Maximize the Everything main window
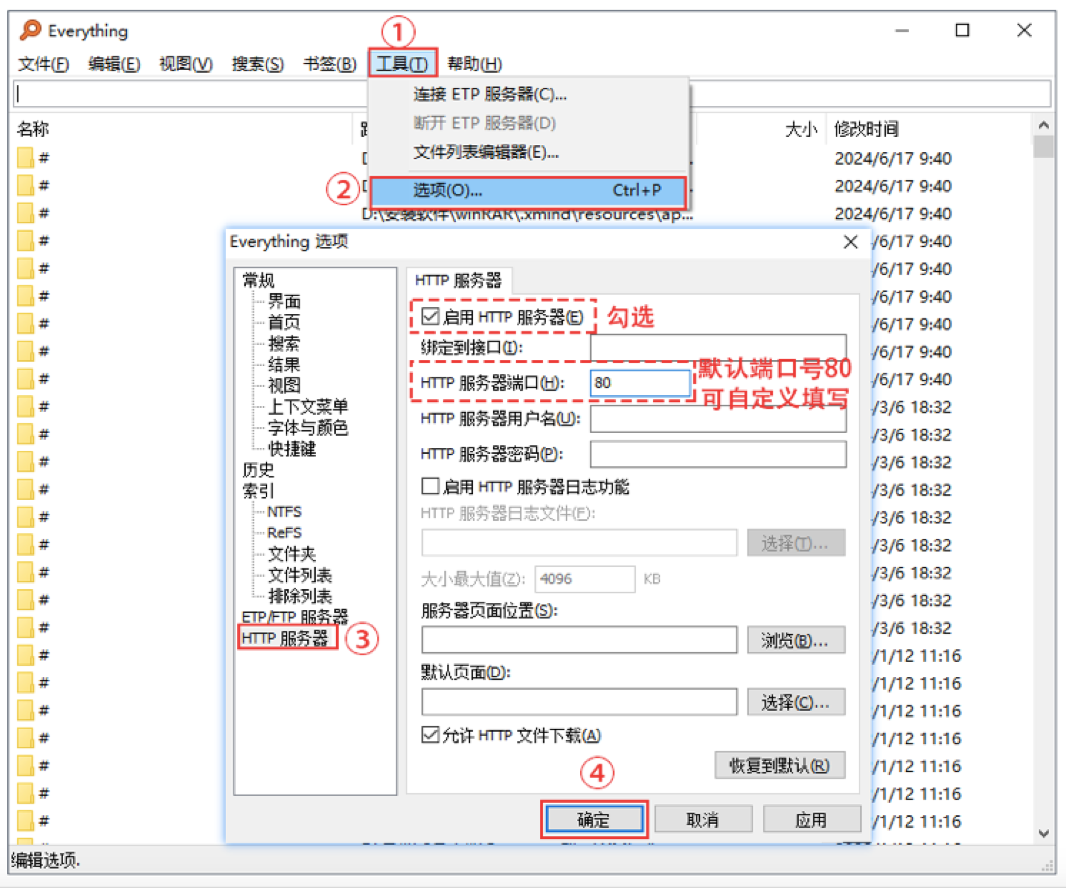 [x=962, y=31]
